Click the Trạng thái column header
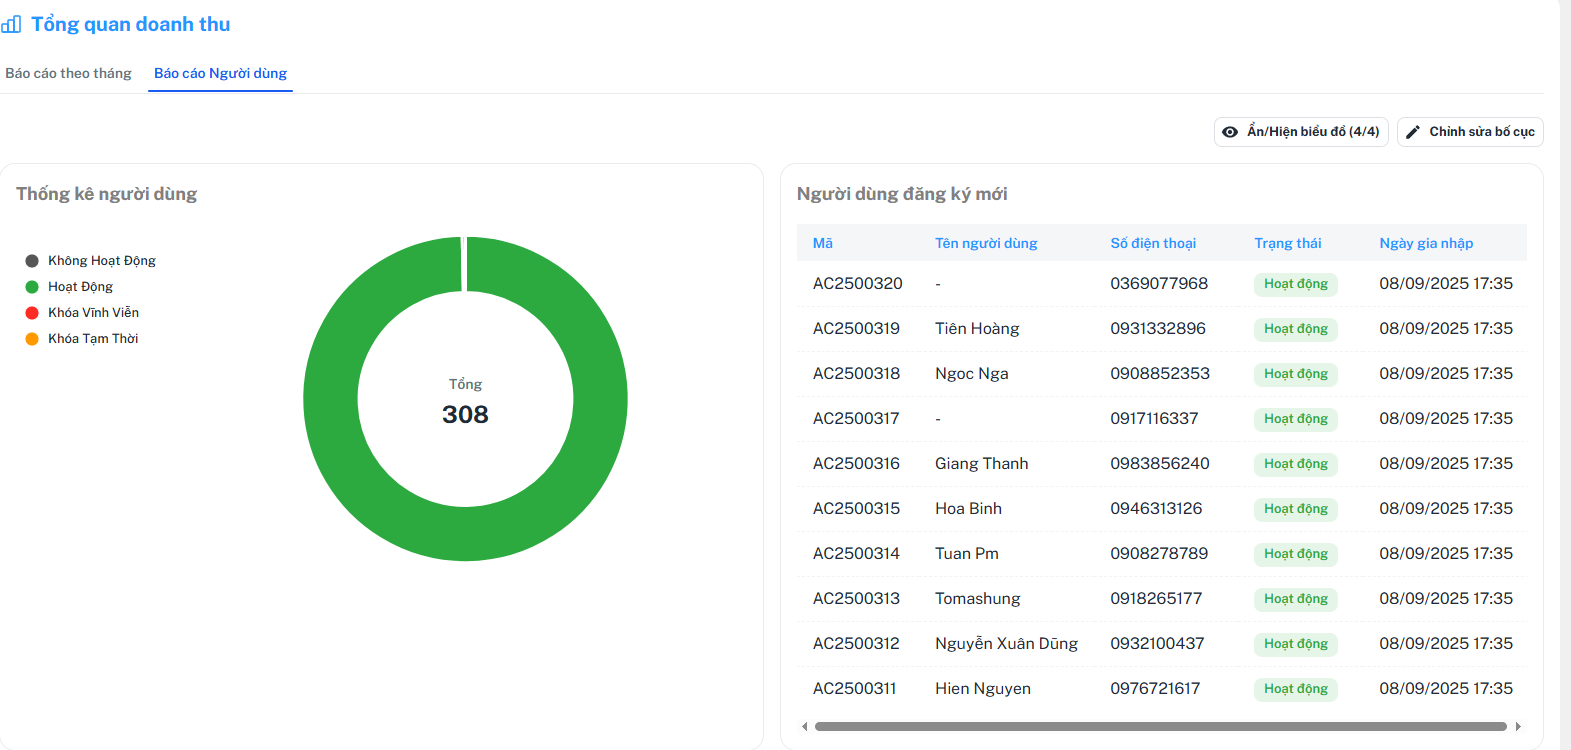Screen dimensions: 1571x750 tap(1288, 243)
